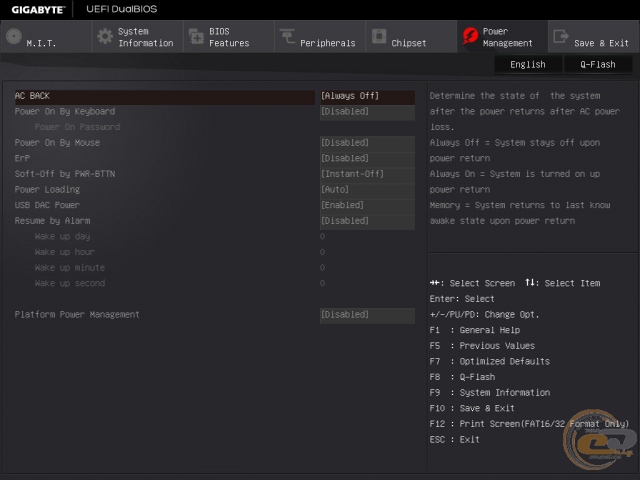Select the Resume by Alarm label
Screen dimensions: 640x480
pos(53,221)
